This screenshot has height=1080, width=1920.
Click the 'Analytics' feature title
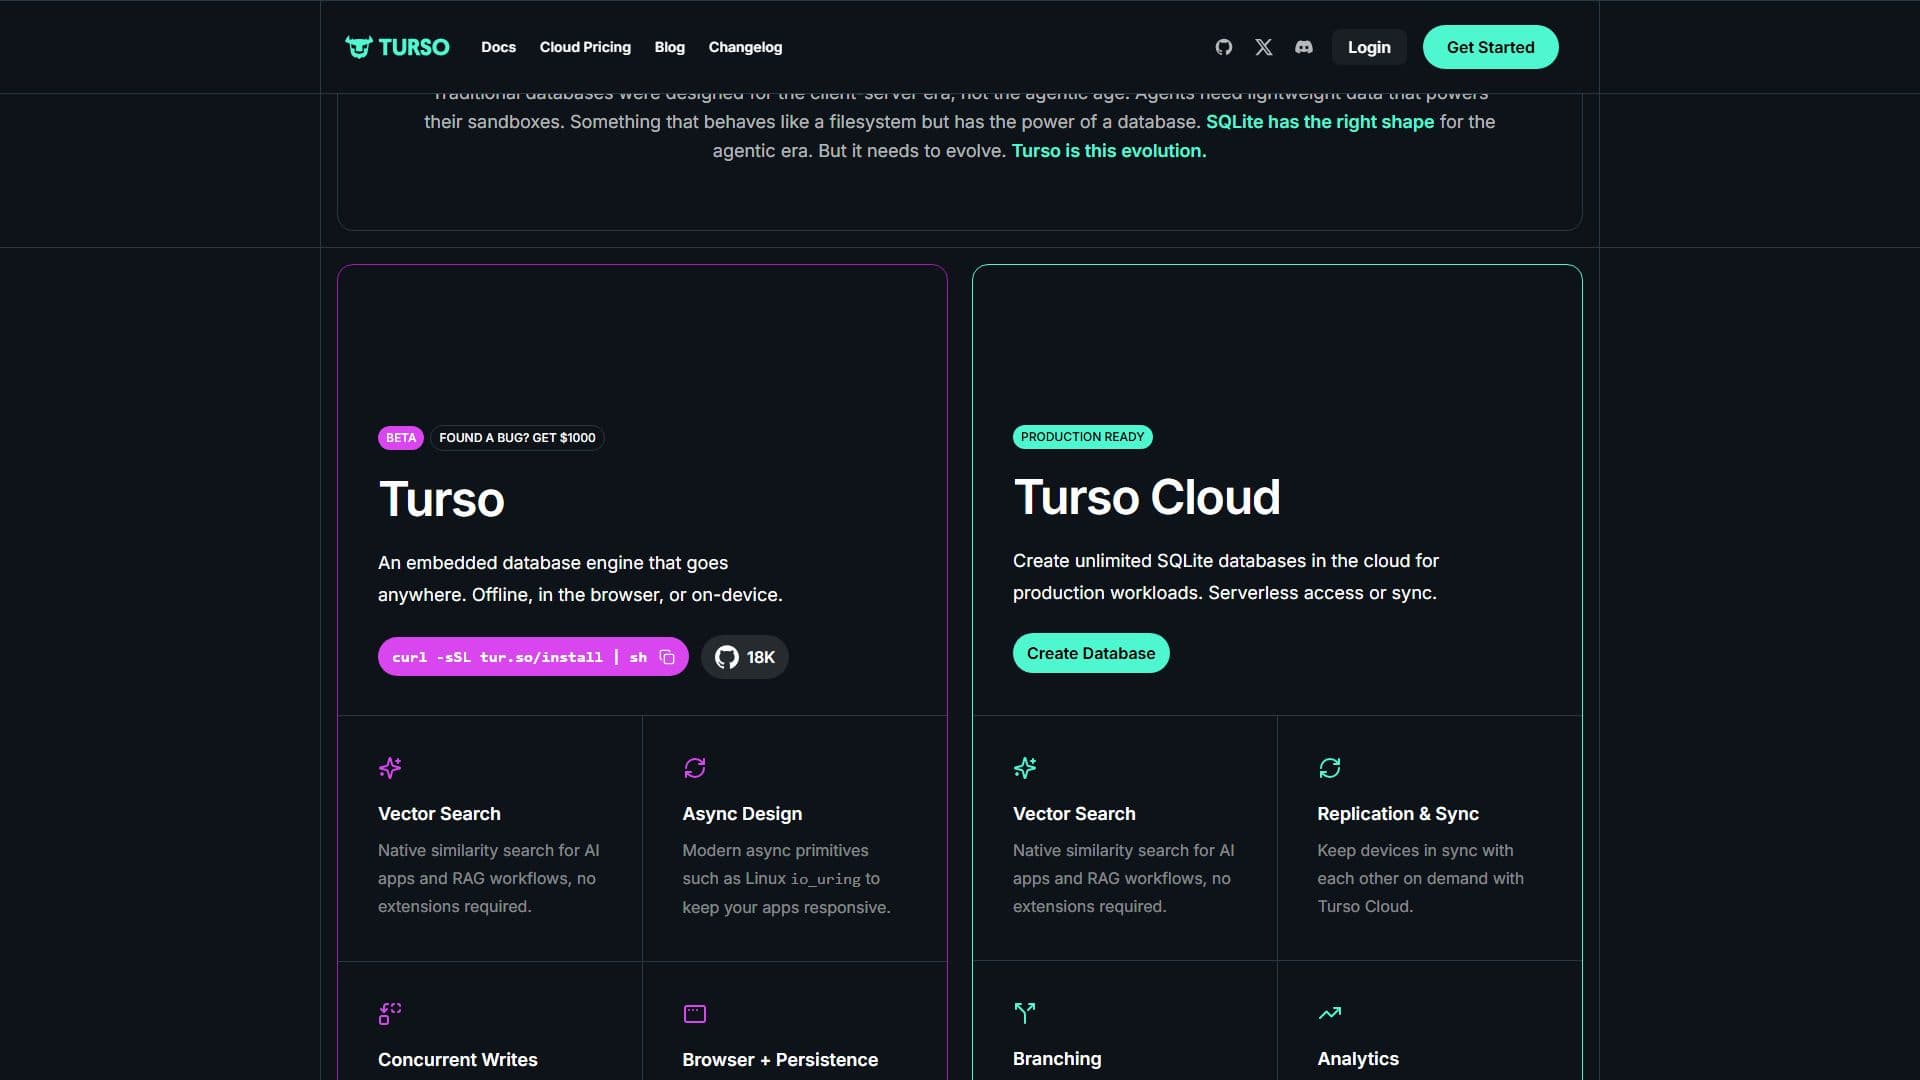tap(1358, 1059)
